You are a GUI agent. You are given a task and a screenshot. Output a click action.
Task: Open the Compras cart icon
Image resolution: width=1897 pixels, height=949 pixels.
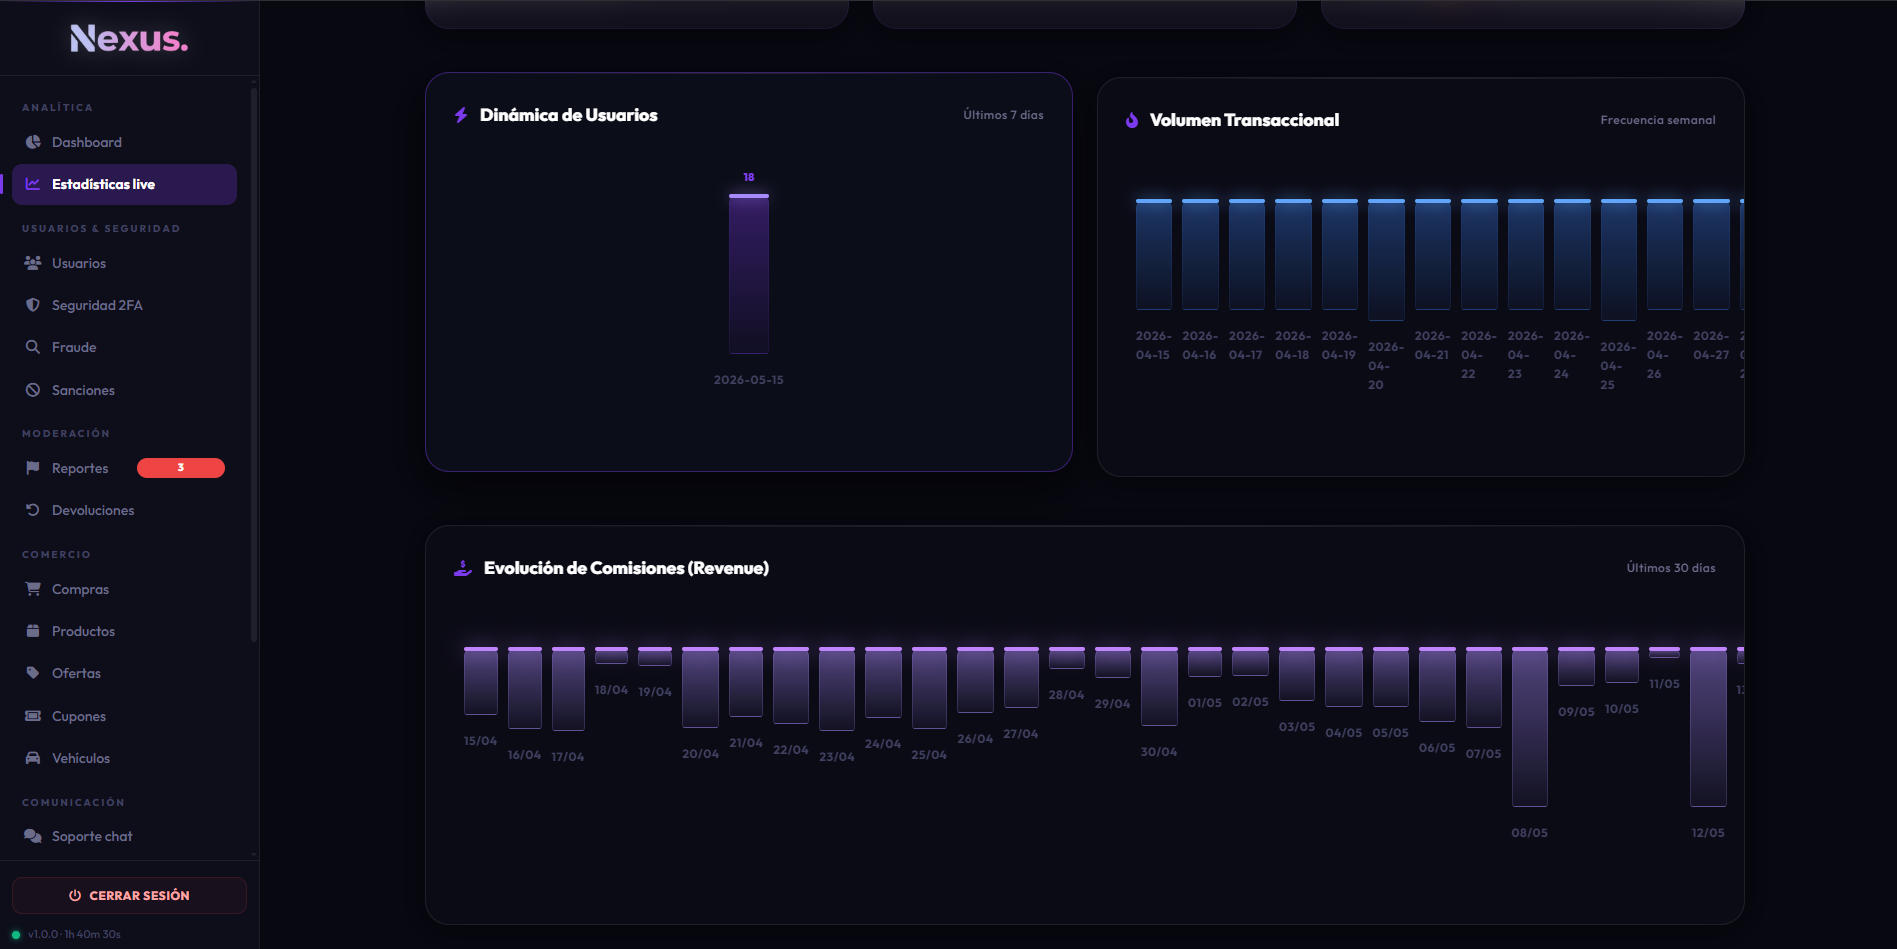pyautogui.click(x=33, y=589)
